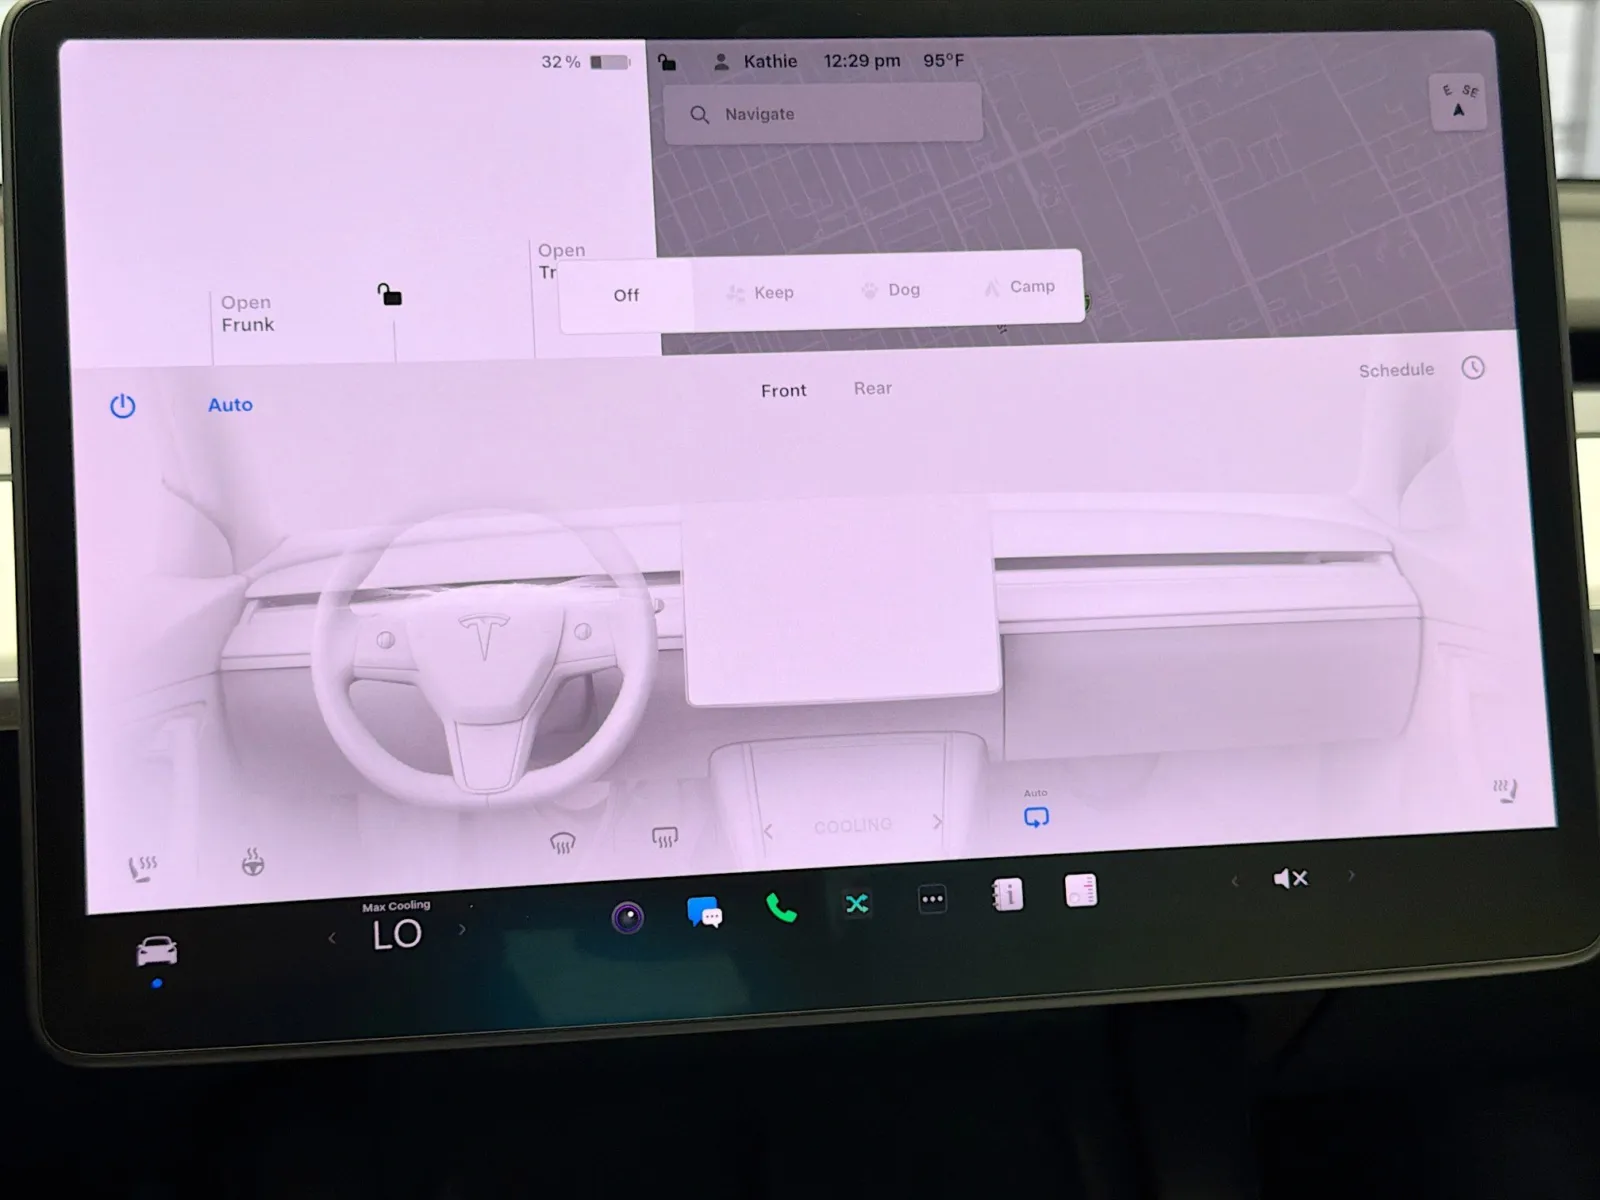This screenshot has height=1200, width=1600.
Task: Click the Navigate search field
Action: pyautogui.click(x=823, y=114)
